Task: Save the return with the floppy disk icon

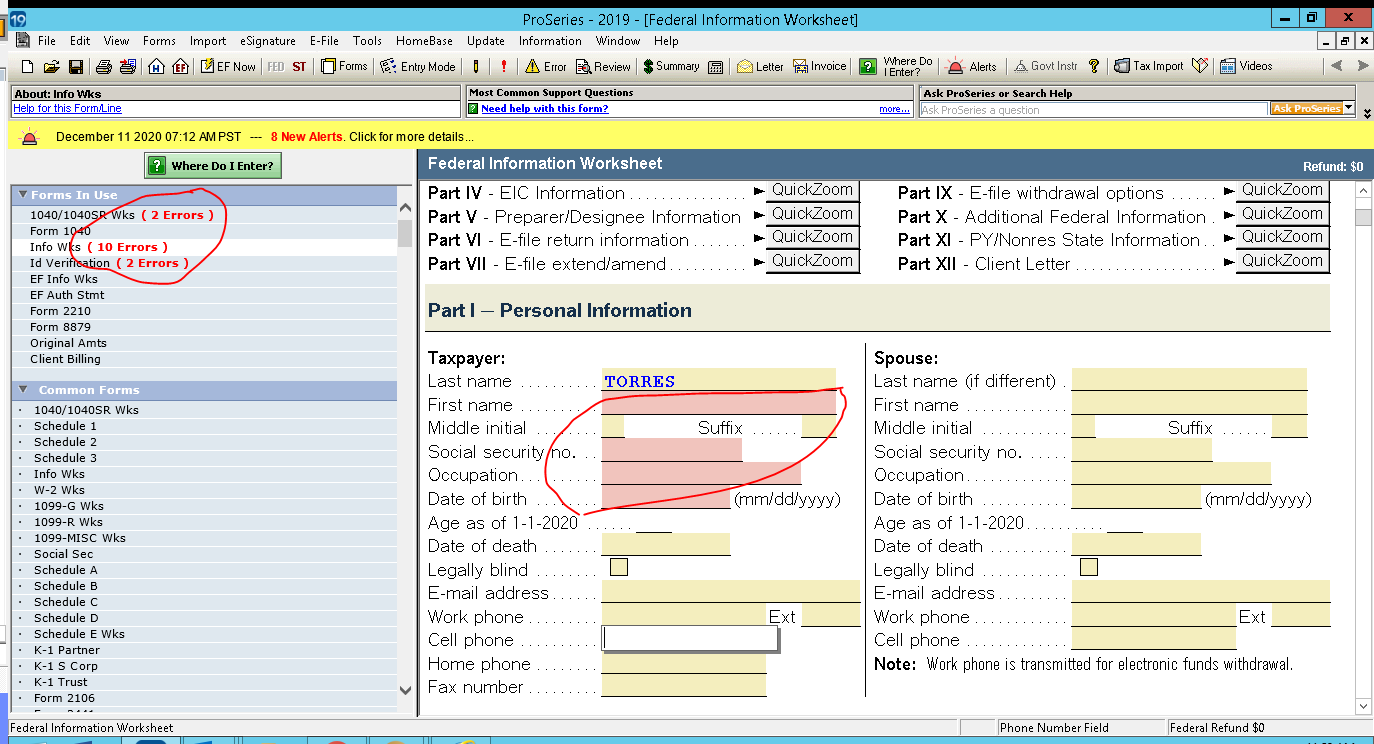Action: 76,67
